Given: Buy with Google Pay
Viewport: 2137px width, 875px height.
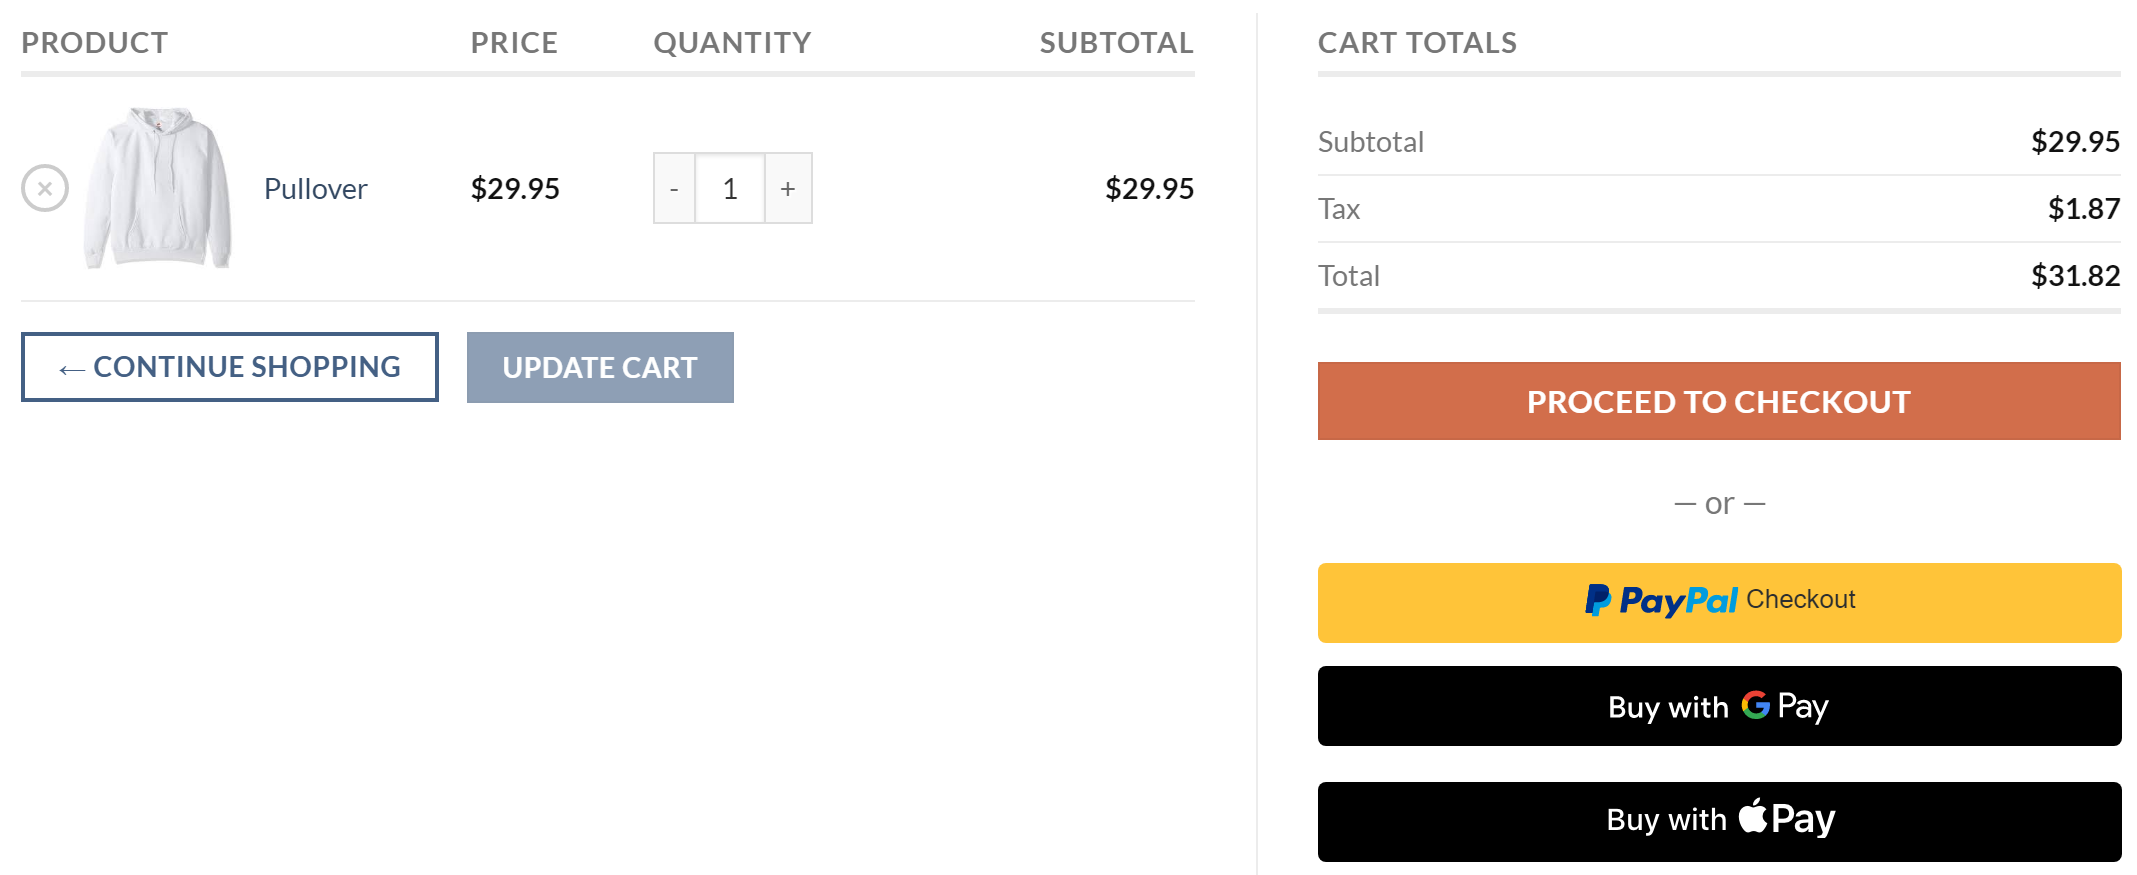Looking at the screenshot, I should pyautogui.click(x=1719, y=706).
